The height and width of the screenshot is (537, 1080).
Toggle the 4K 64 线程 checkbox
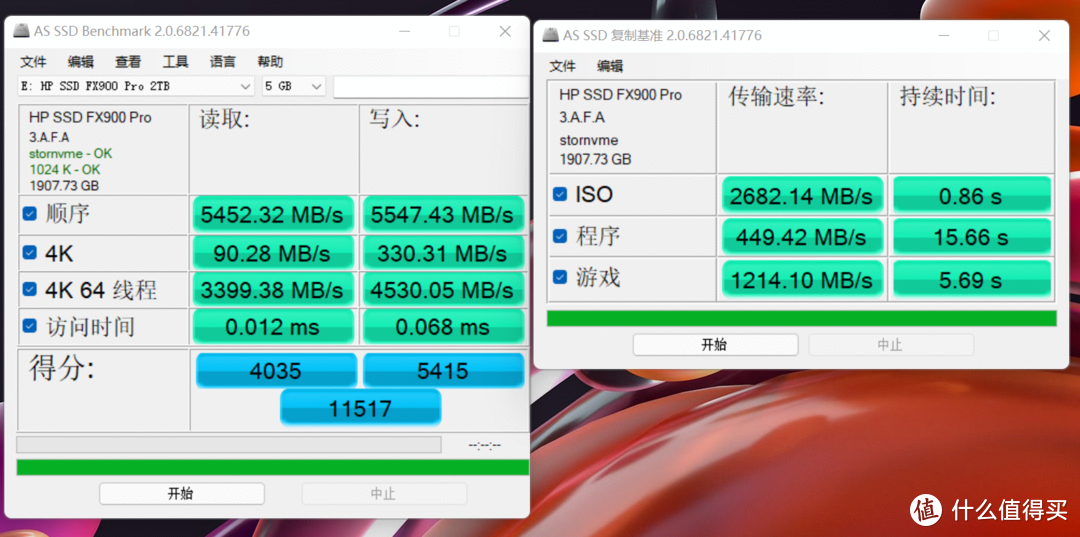coord(29,289)
